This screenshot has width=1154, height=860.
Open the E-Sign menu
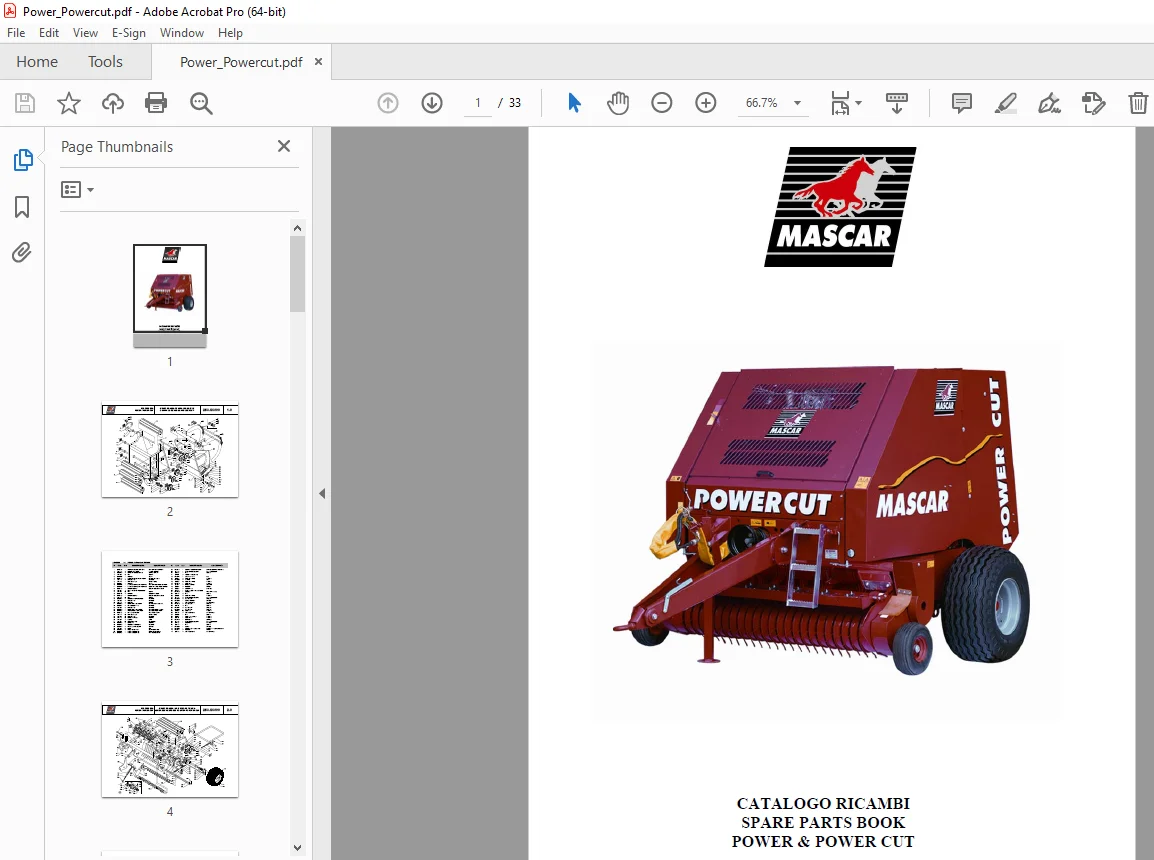coord(129,33)
